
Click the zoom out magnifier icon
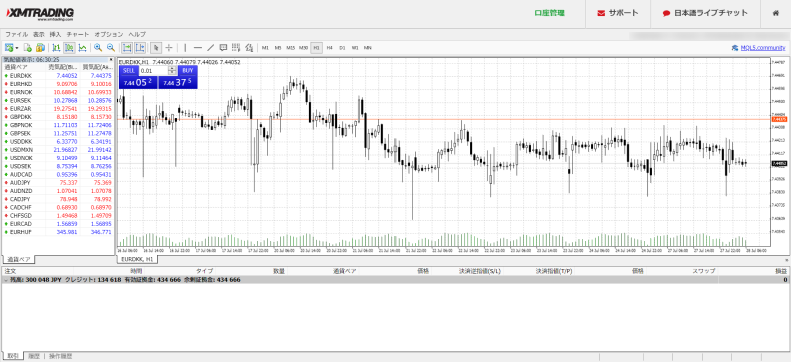[x=110, y=47]
